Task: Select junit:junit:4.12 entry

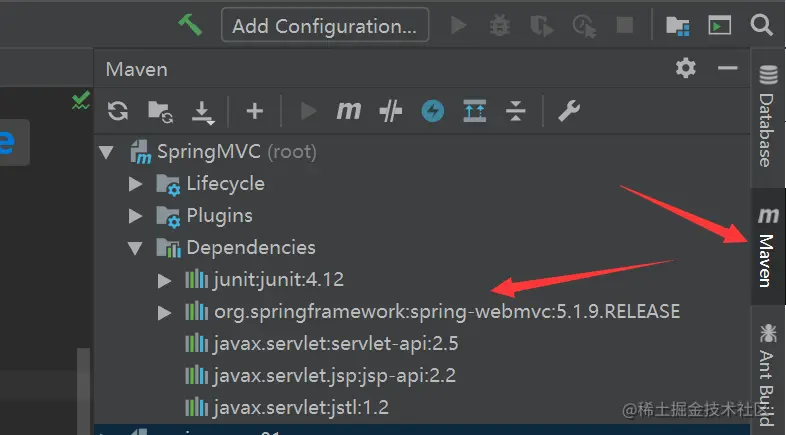Action: [x=279, y=280]
